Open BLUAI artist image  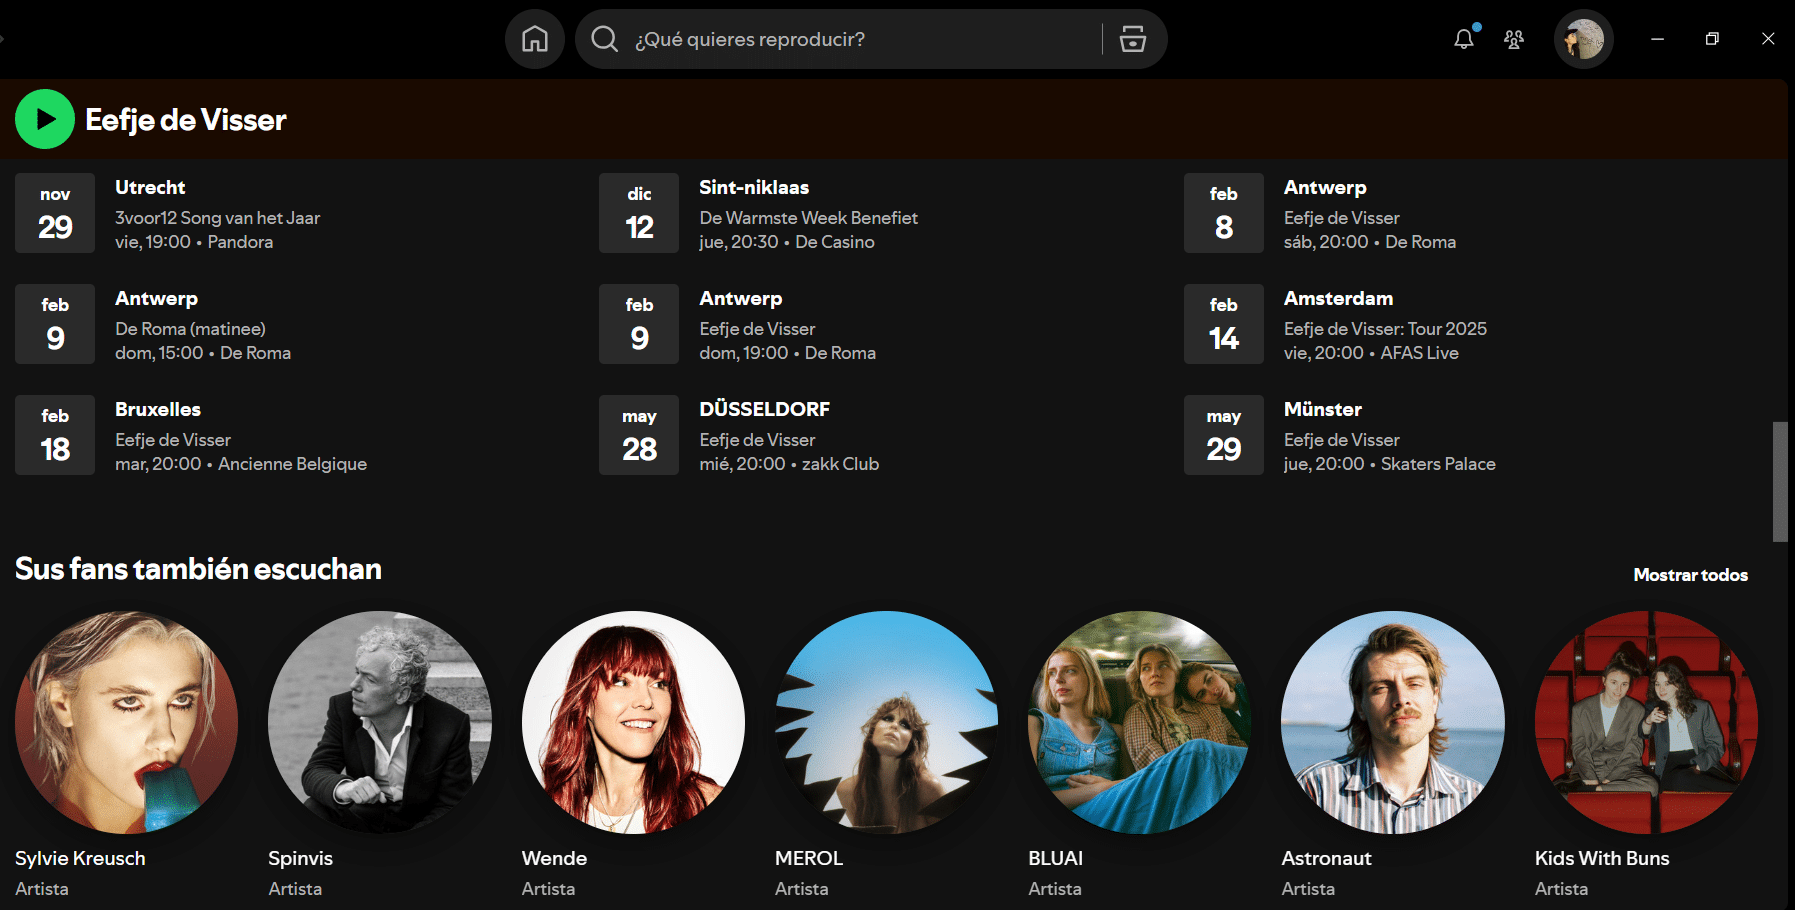(x=1140, y=722)
